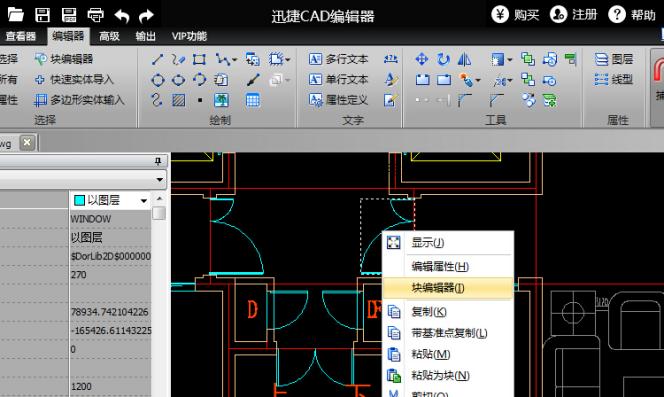Click 多边形实体输入 in the ribbon
The height and width of the screenshot is (397, 664).
coord(80,100)
